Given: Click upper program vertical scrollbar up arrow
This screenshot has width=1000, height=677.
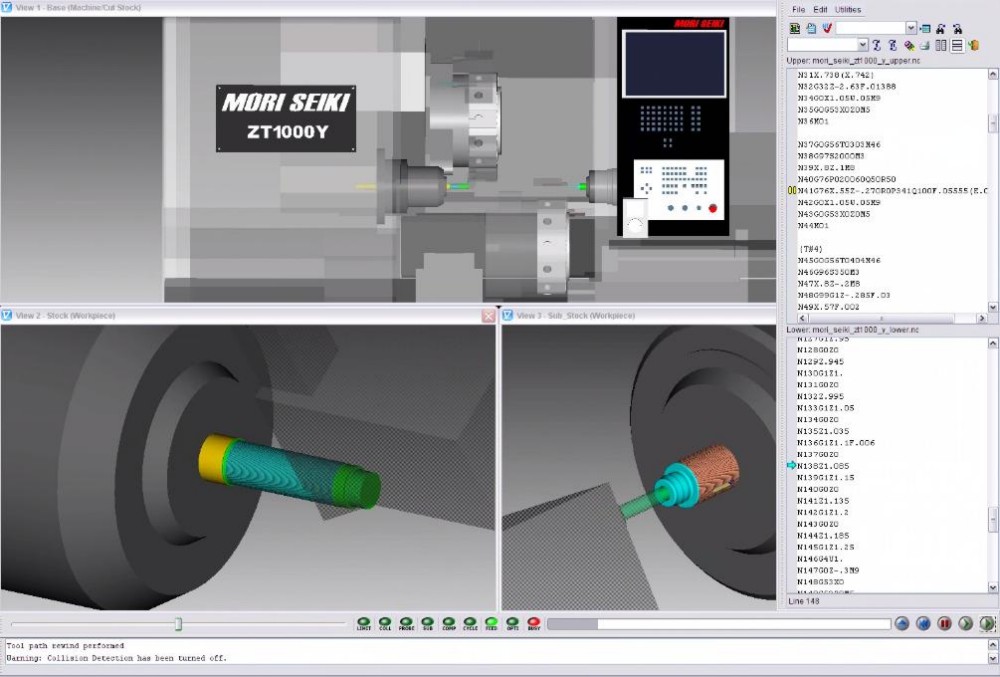Looking at the screenshot, I should [993, 75].
